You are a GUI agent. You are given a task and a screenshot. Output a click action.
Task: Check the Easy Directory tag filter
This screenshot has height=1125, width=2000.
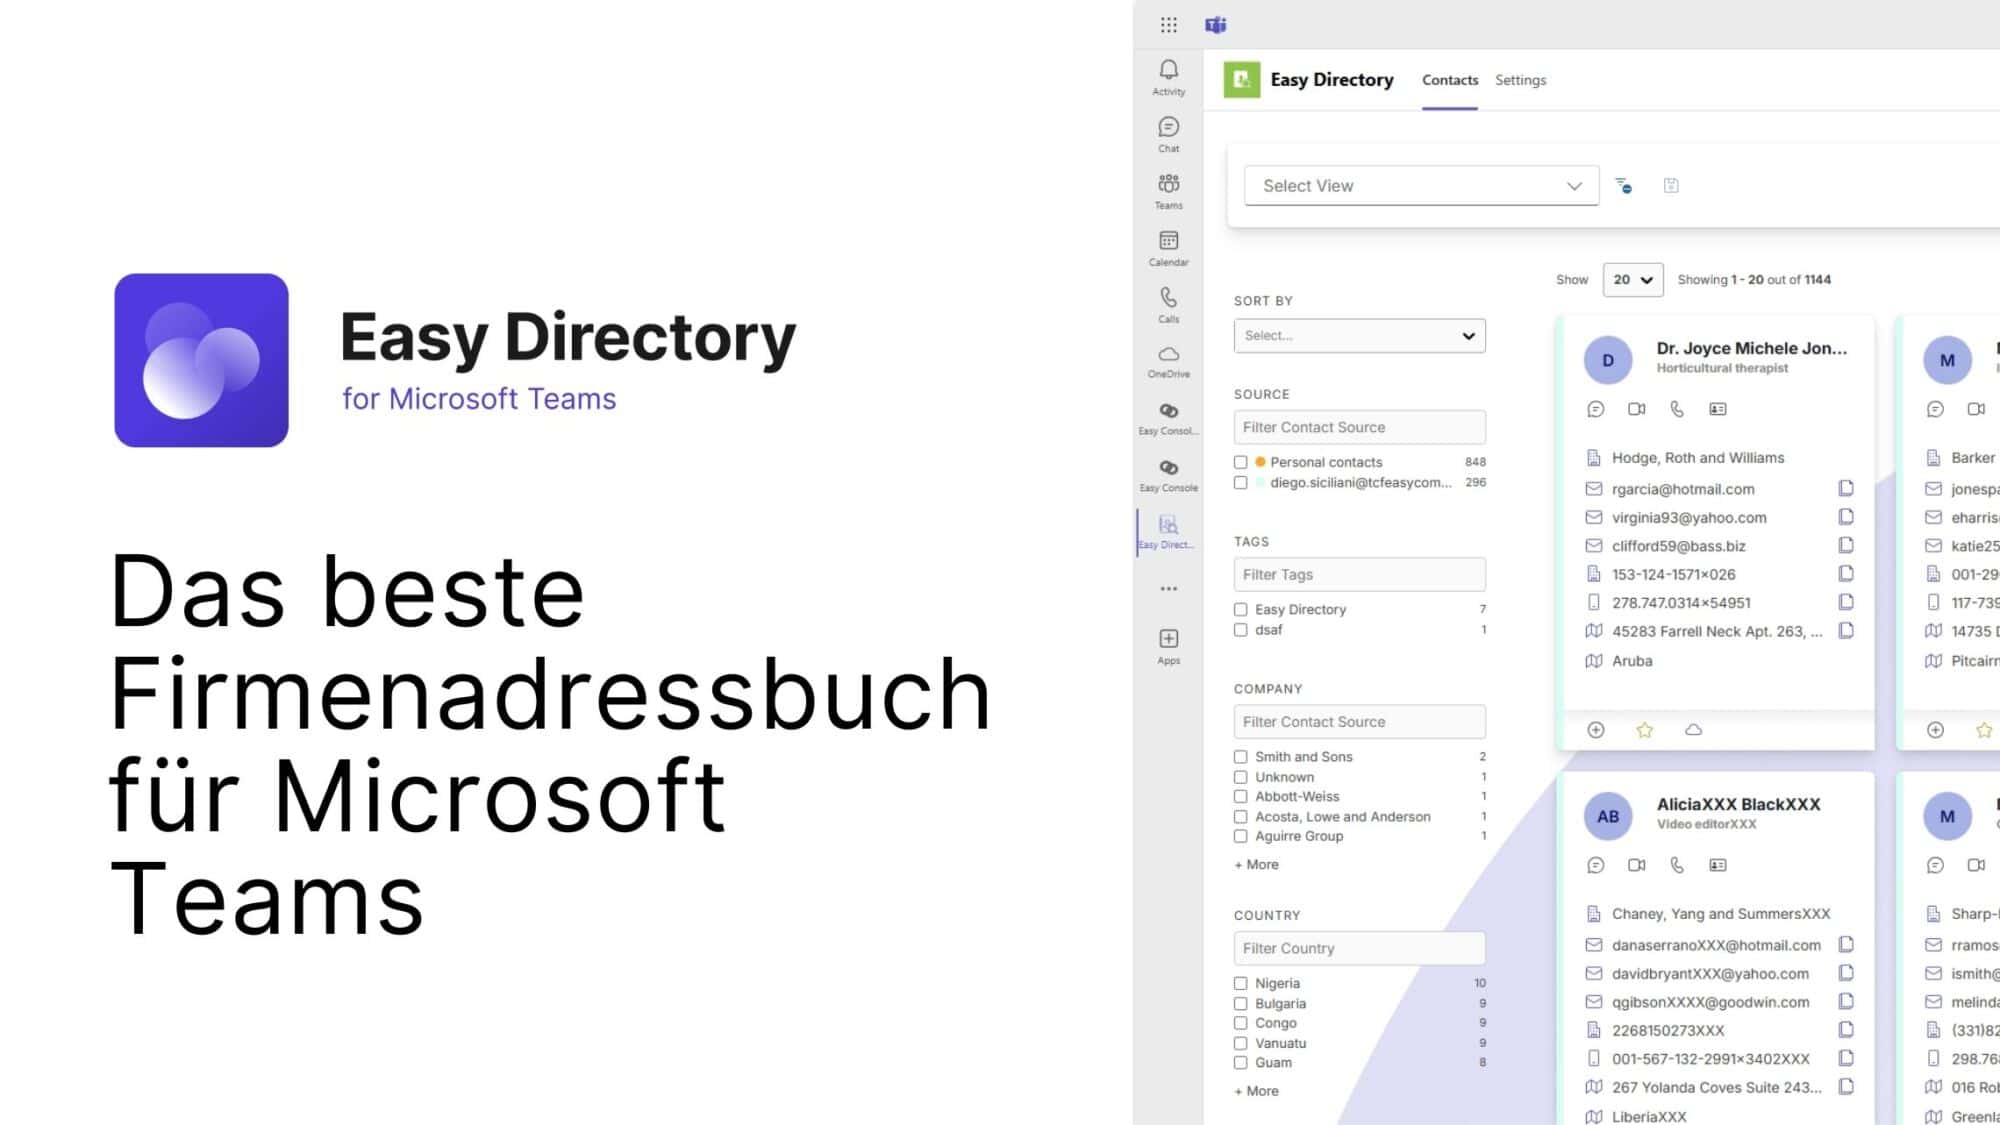(1240, 609)
